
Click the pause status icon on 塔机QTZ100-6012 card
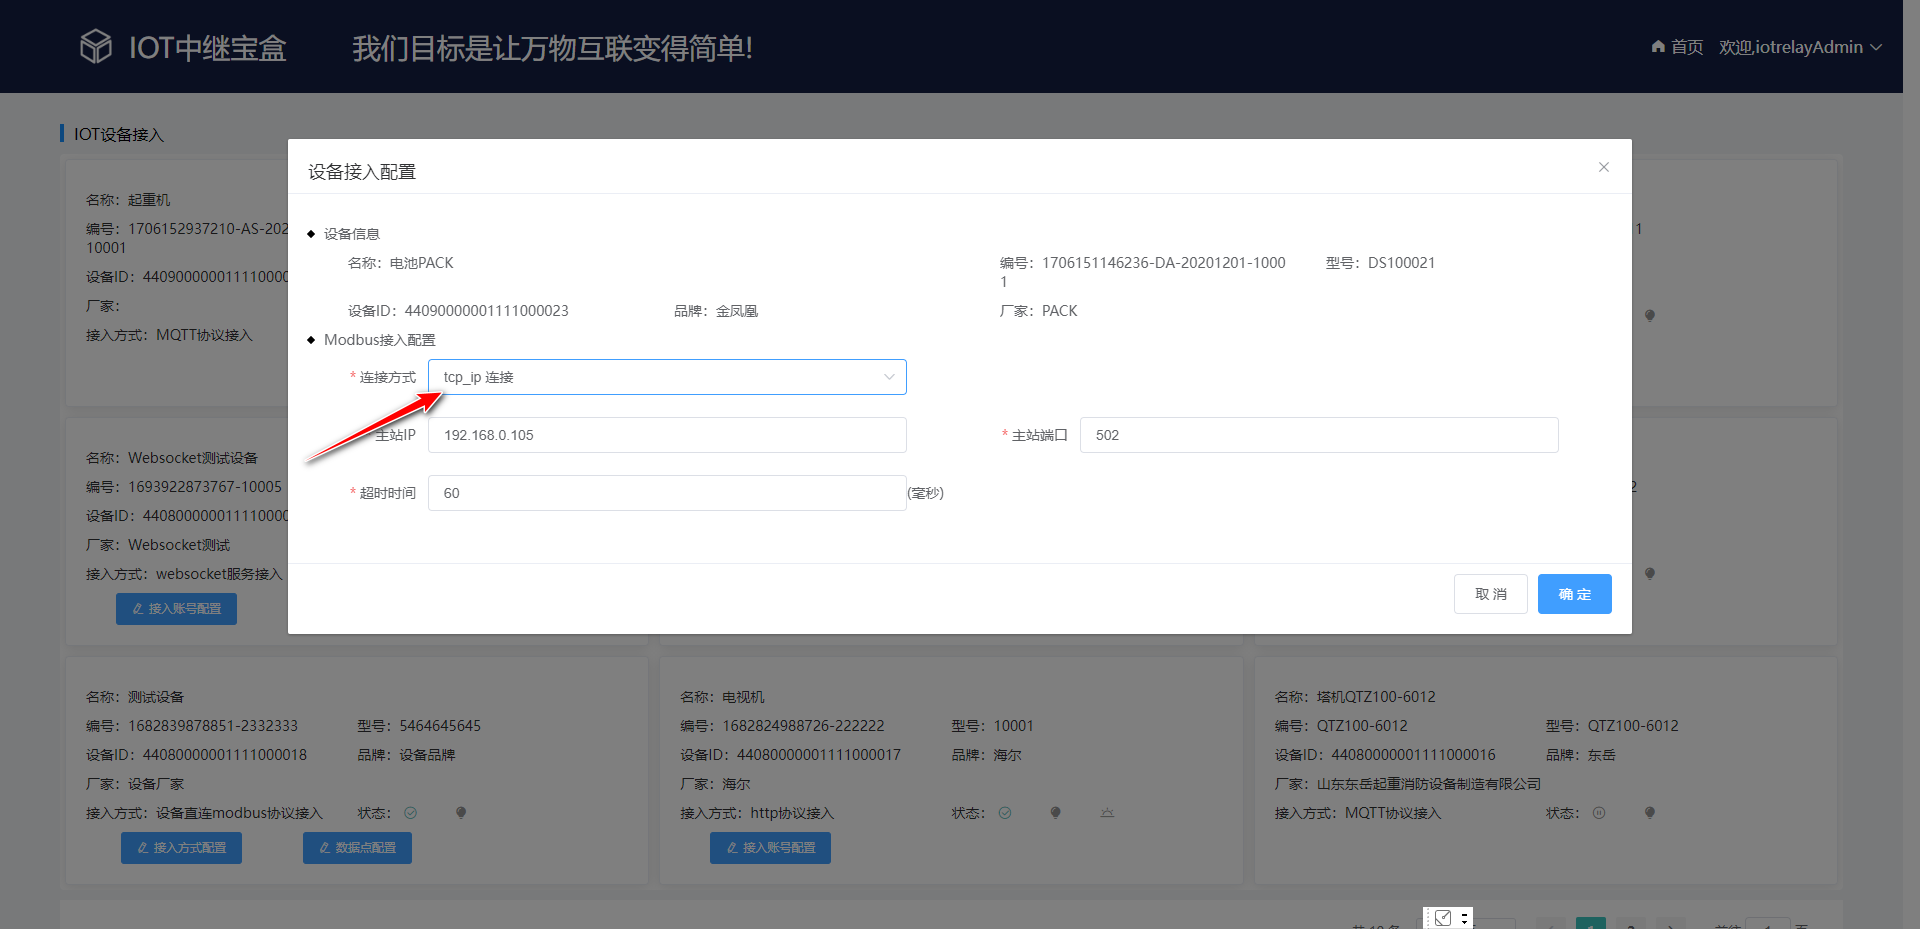pos(1598,813)
